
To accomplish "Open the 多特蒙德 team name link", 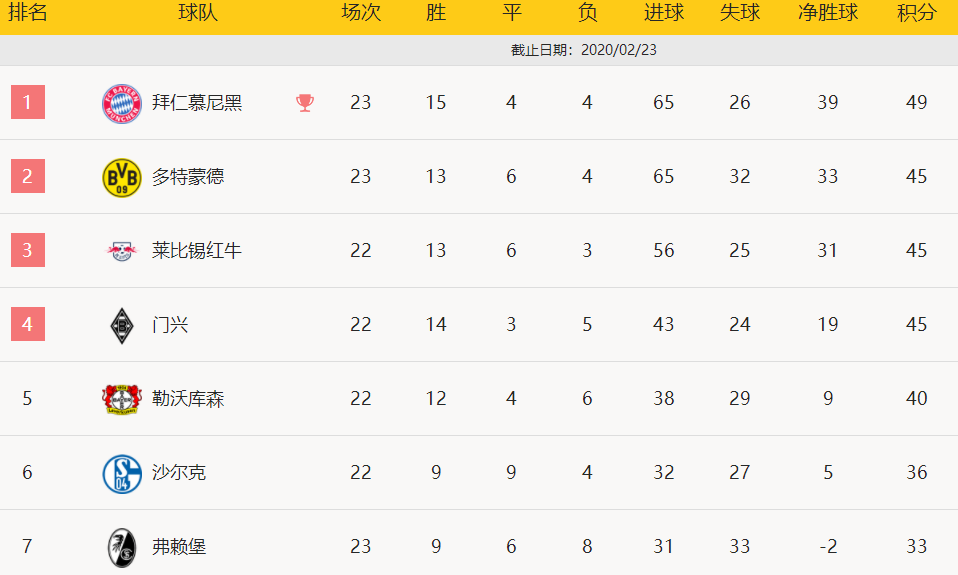I will point(188,177).
